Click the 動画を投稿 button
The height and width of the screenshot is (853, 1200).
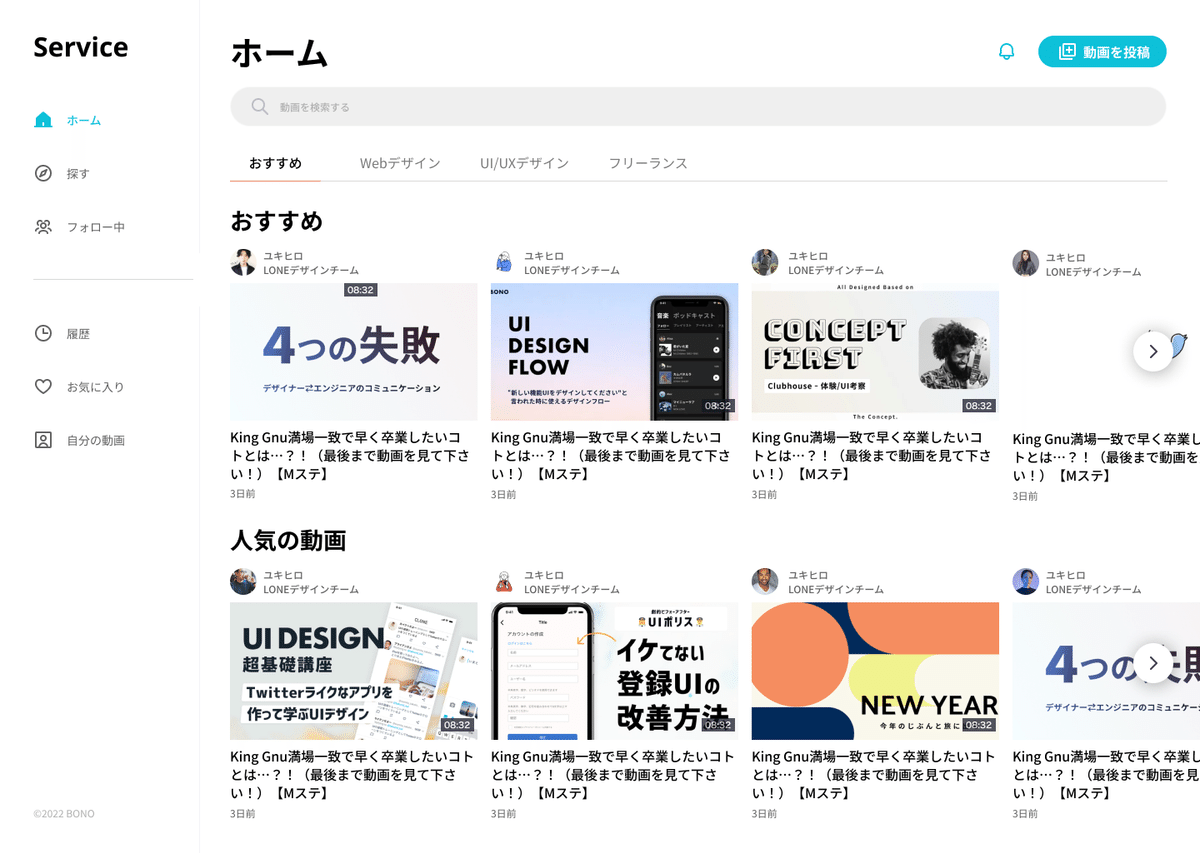point(1102,52)
